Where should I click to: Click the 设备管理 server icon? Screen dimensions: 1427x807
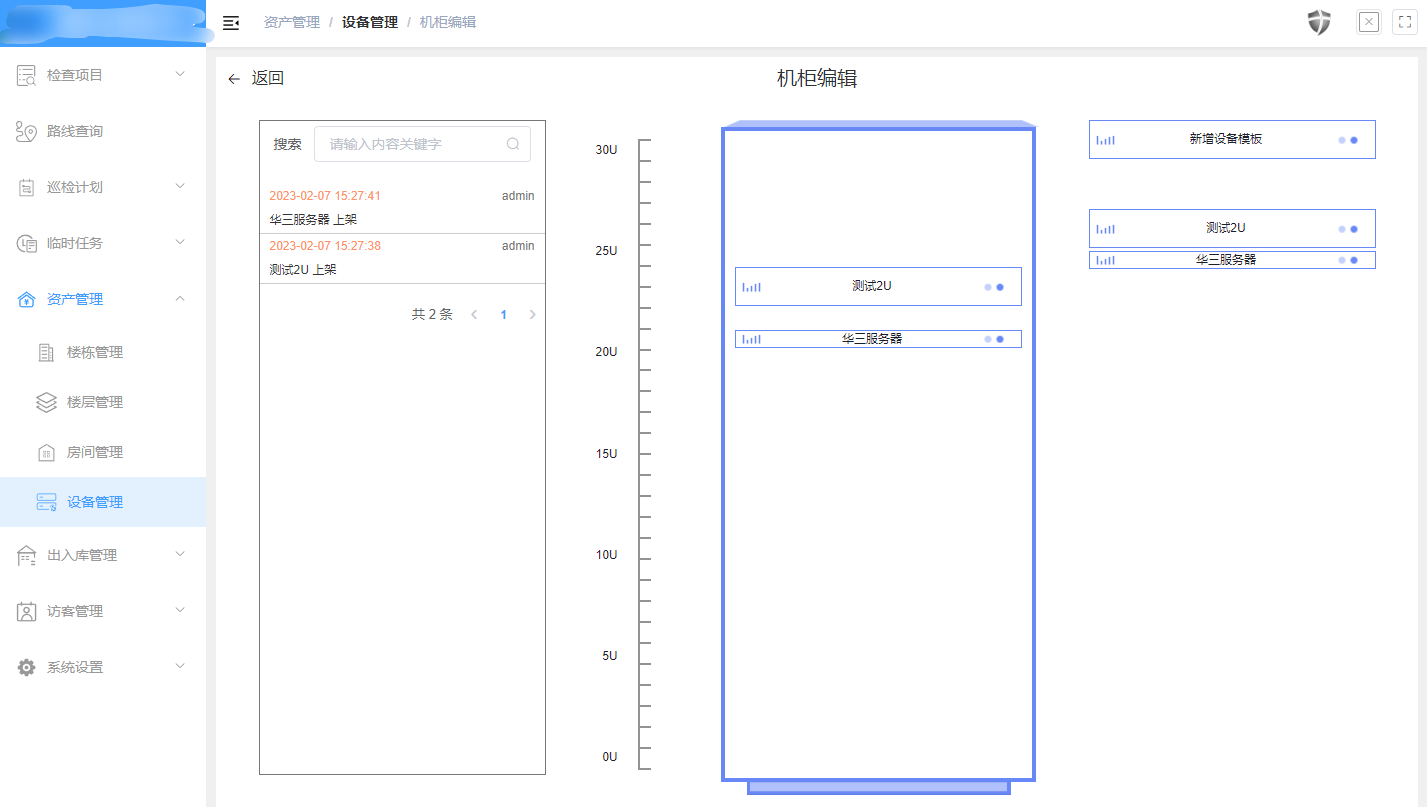point(46,502)
